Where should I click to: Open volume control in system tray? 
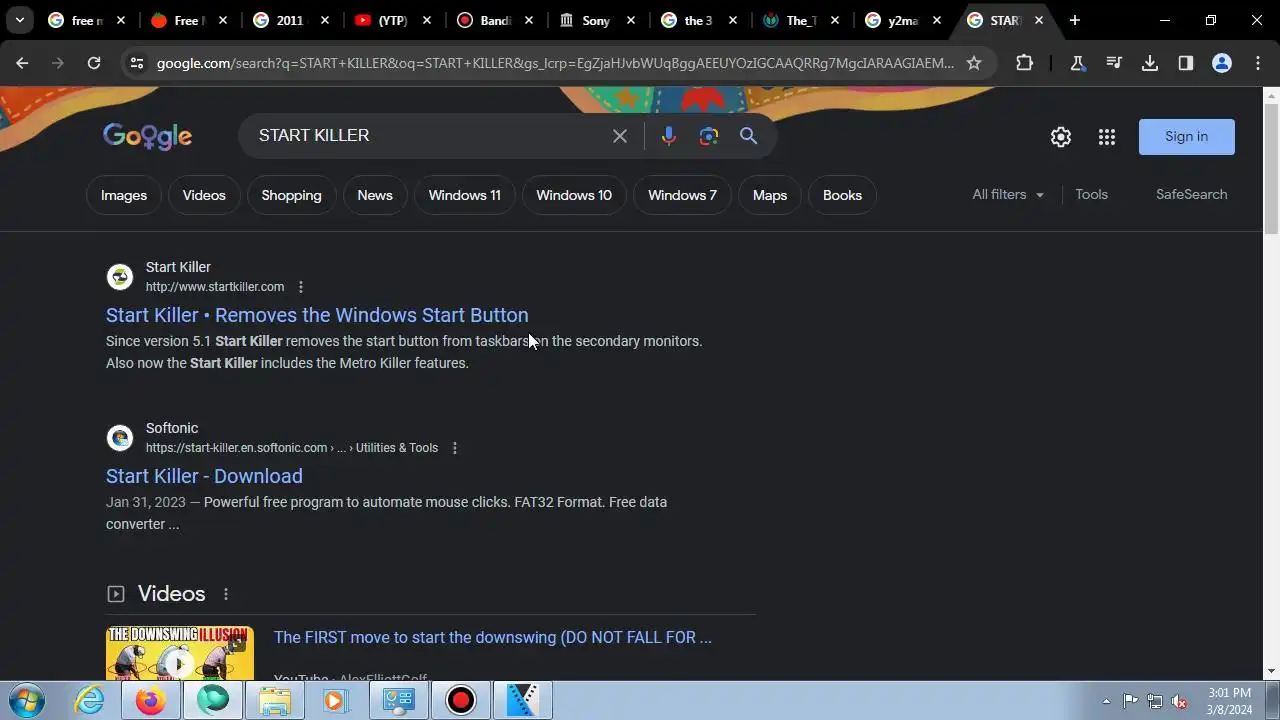pyautogui.click(x=1179, y=701)
